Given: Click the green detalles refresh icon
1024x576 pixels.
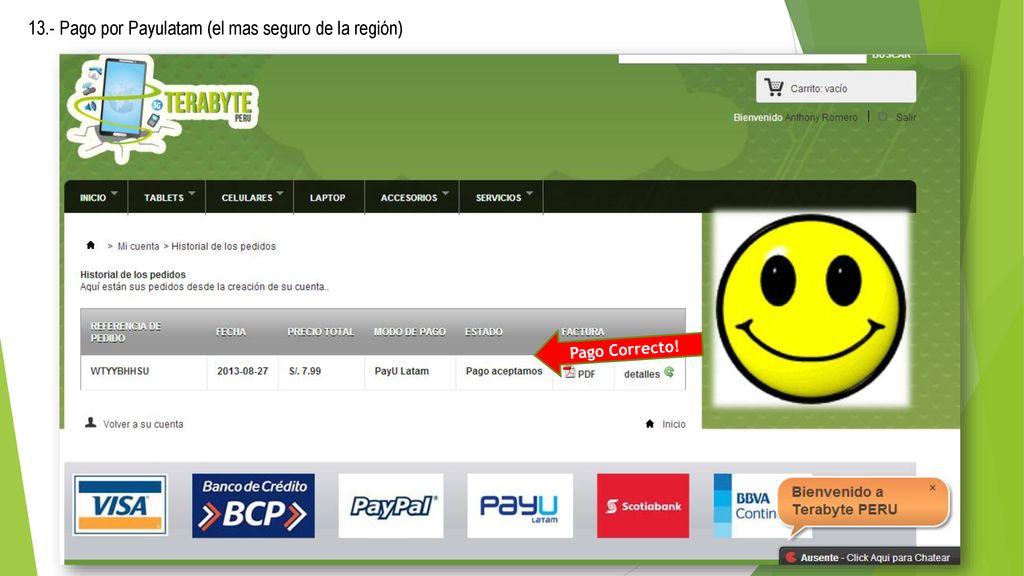Looking at the screenshot, I should point(669,372).
